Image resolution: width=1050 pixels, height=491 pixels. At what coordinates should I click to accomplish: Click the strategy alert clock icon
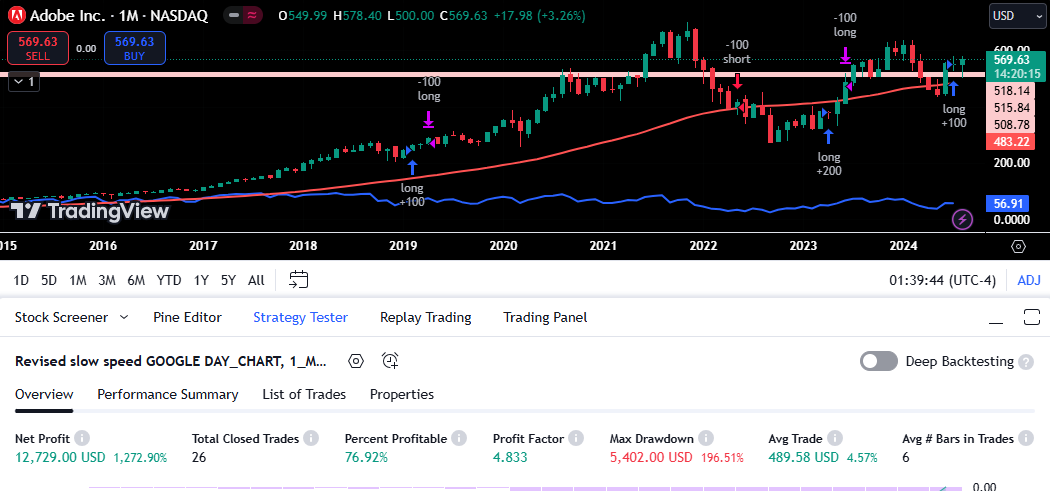click(390, 361)
